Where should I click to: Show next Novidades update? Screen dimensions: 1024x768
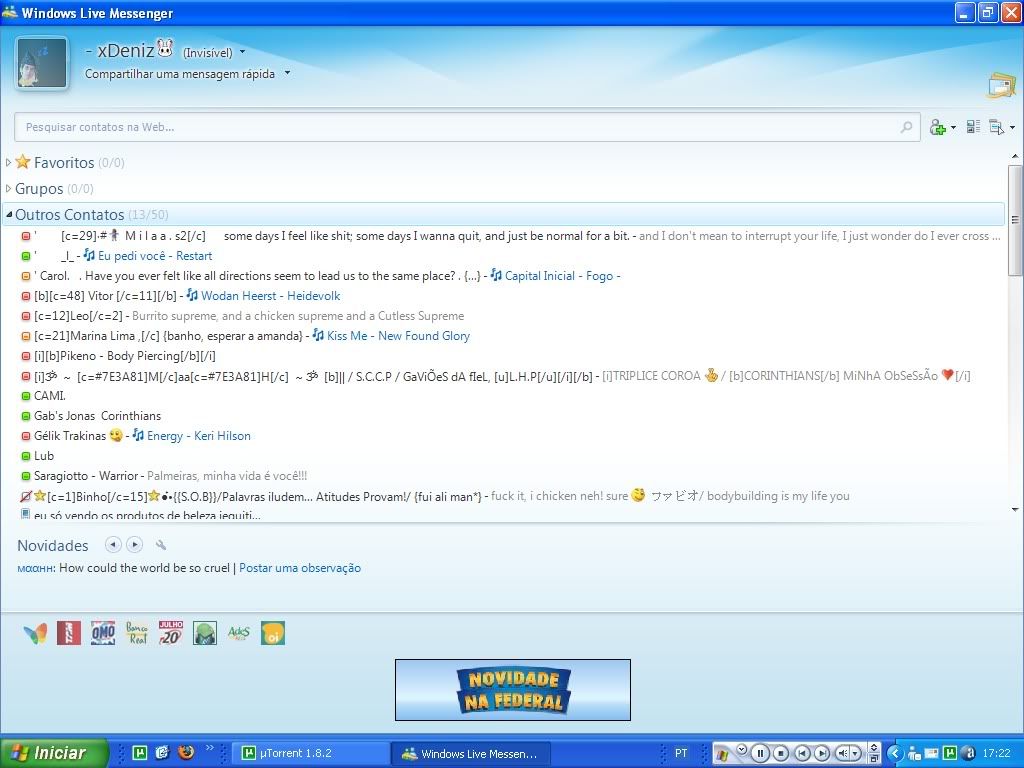pyautogui.click(x=134, y=545)
